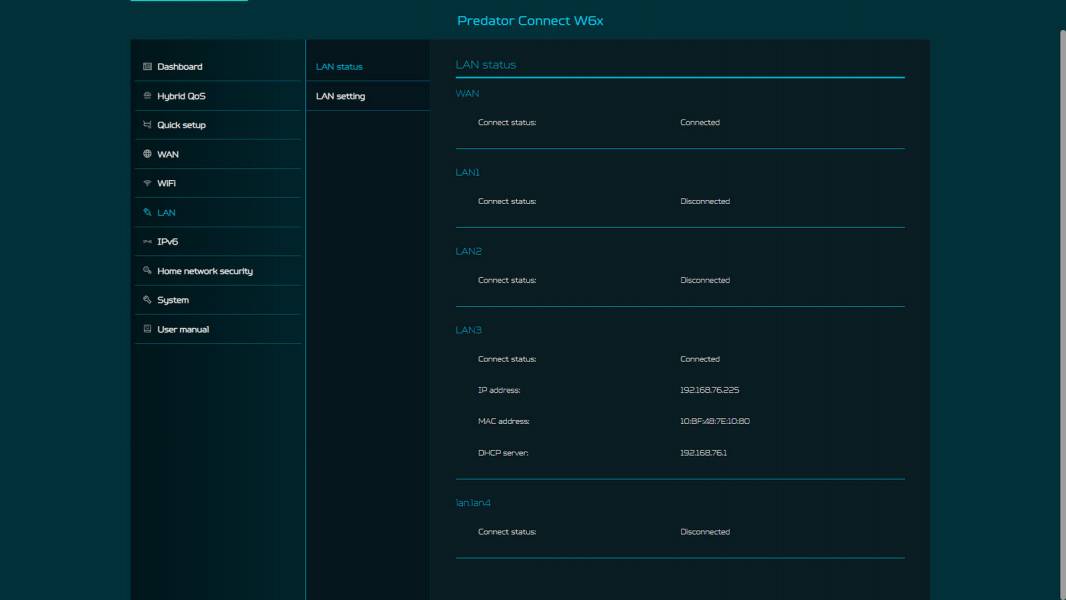Open WAN settings using the globe icon
The width and height of the screenshot is (1066, 600).
(148, 154)
